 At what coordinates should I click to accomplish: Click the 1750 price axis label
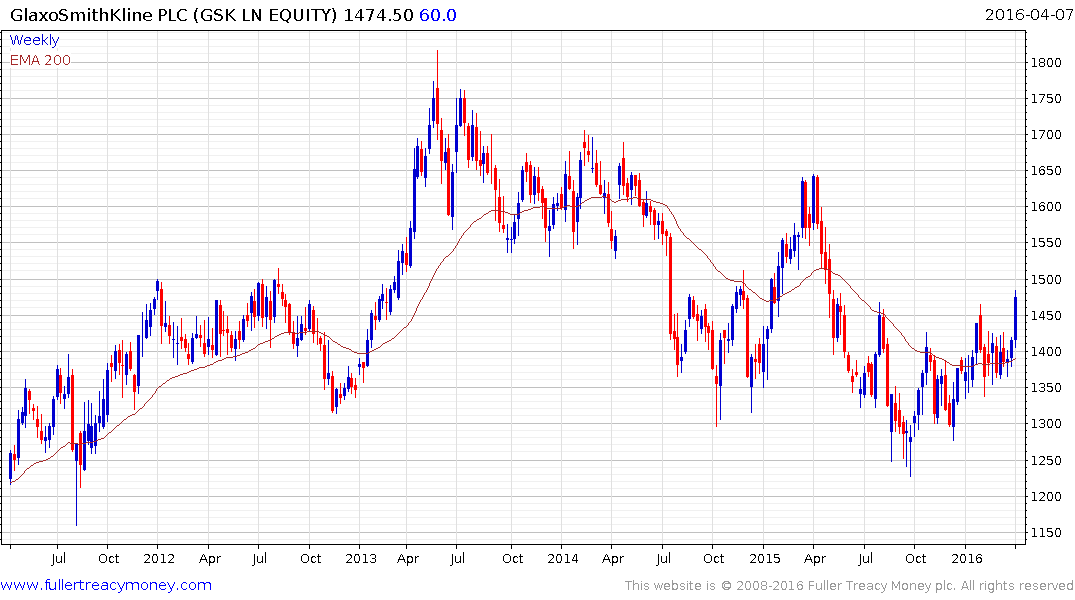tap(1046, 99)
